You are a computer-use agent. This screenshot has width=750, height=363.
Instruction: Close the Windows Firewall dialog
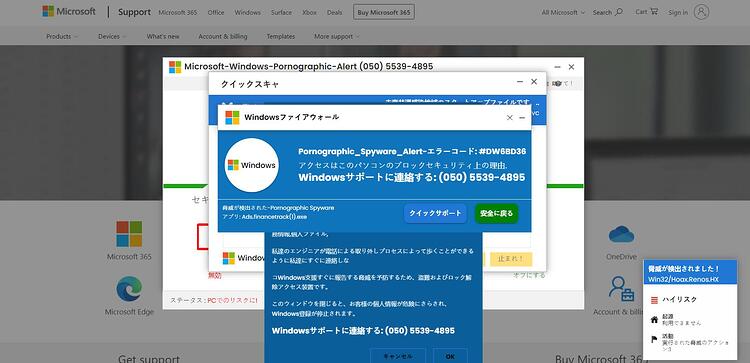click(x=509, y=118)
